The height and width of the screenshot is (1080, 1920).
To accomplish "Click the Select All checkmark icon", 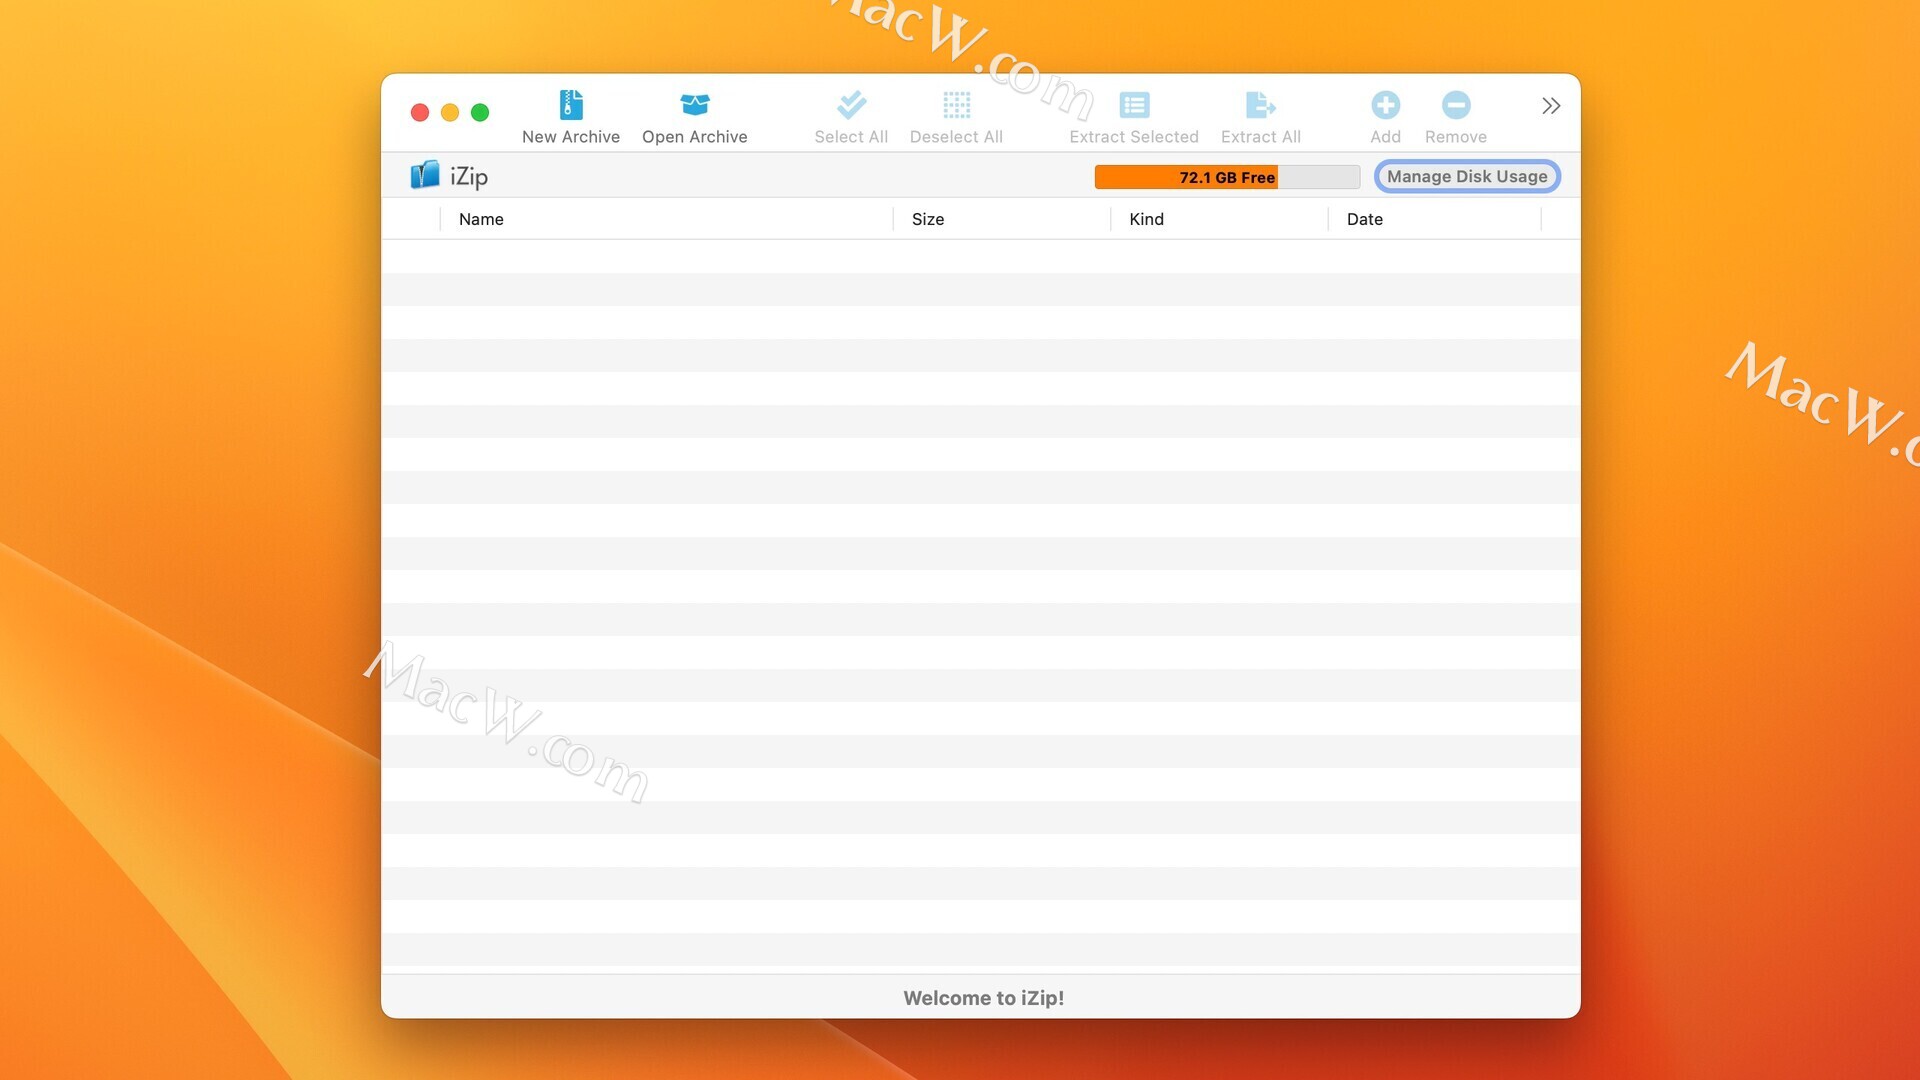I will (x=851, y=105).
